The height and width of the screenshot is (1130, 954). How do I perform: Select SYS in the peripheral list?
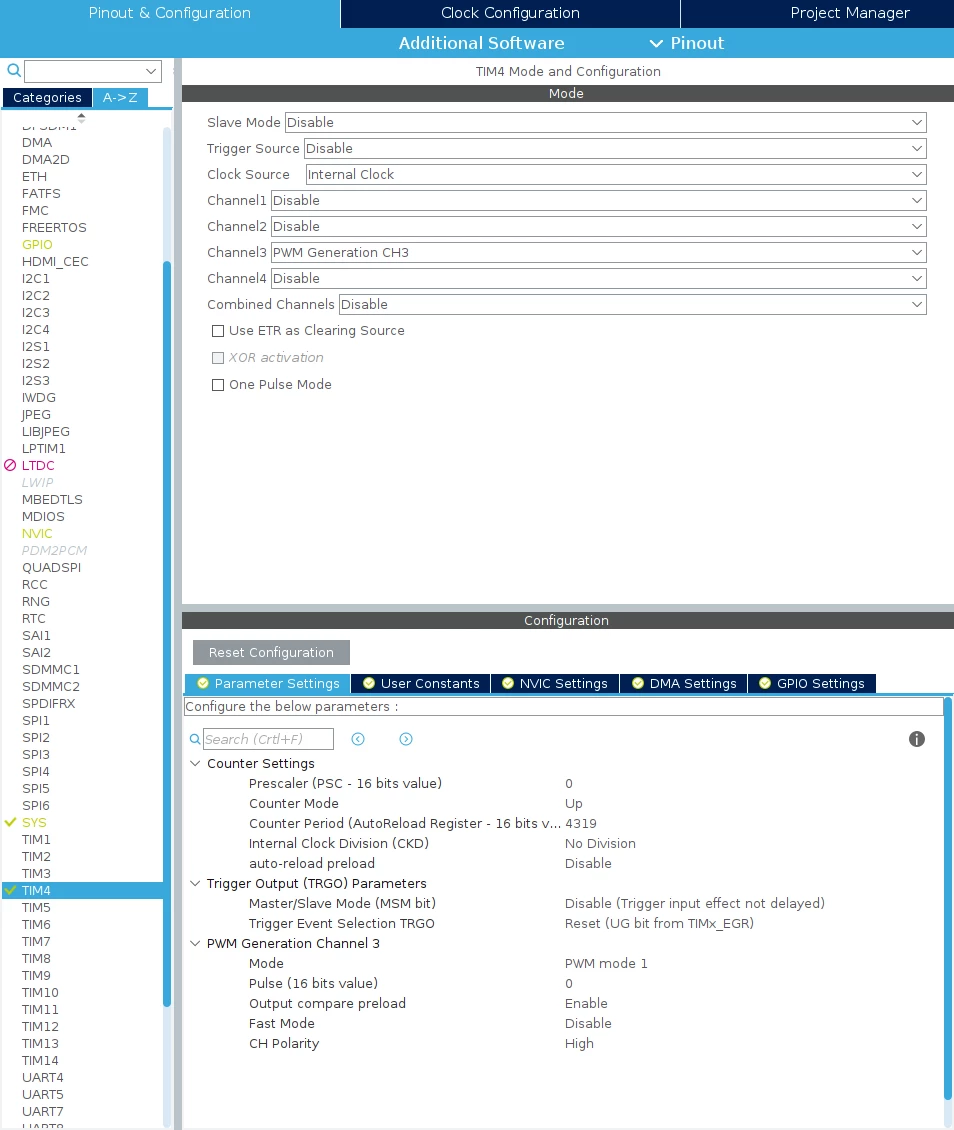point(34,822)
